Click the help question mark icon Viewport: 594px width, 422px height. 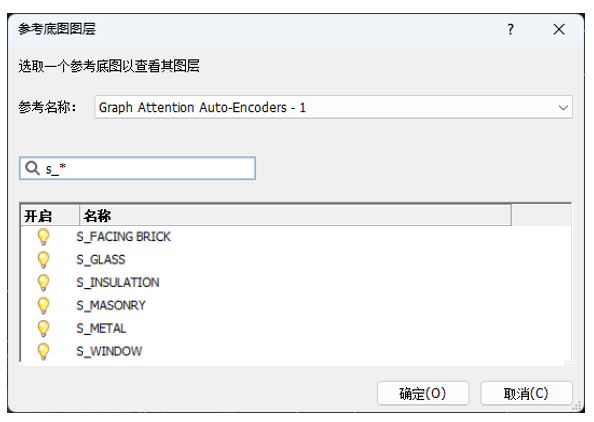(x=511, y=29)
